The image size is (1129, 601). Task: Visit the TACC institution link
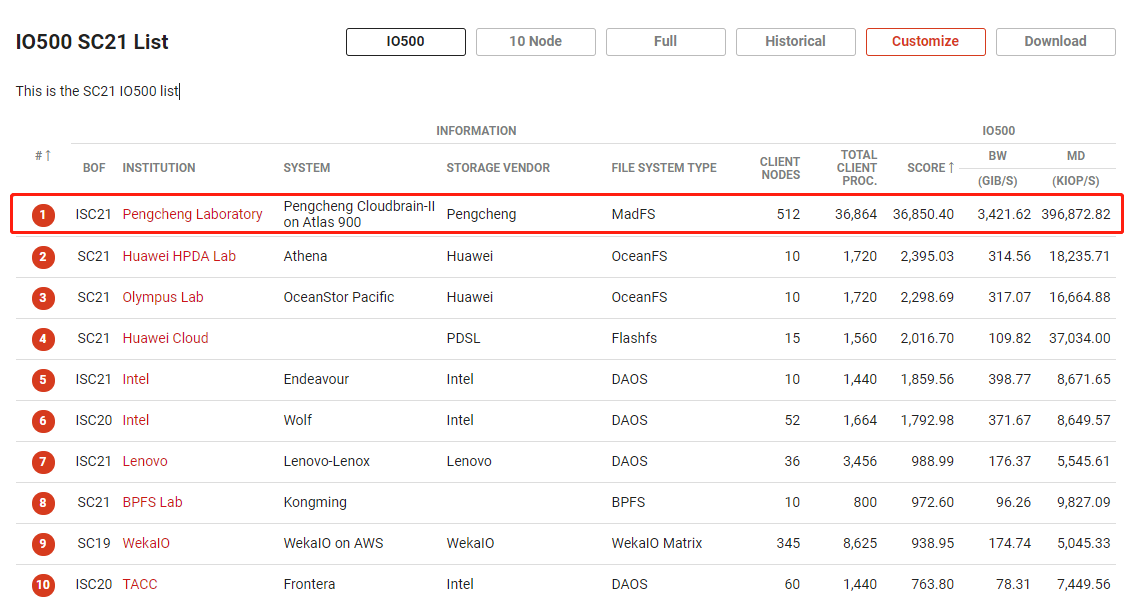(x=140, y=584)
